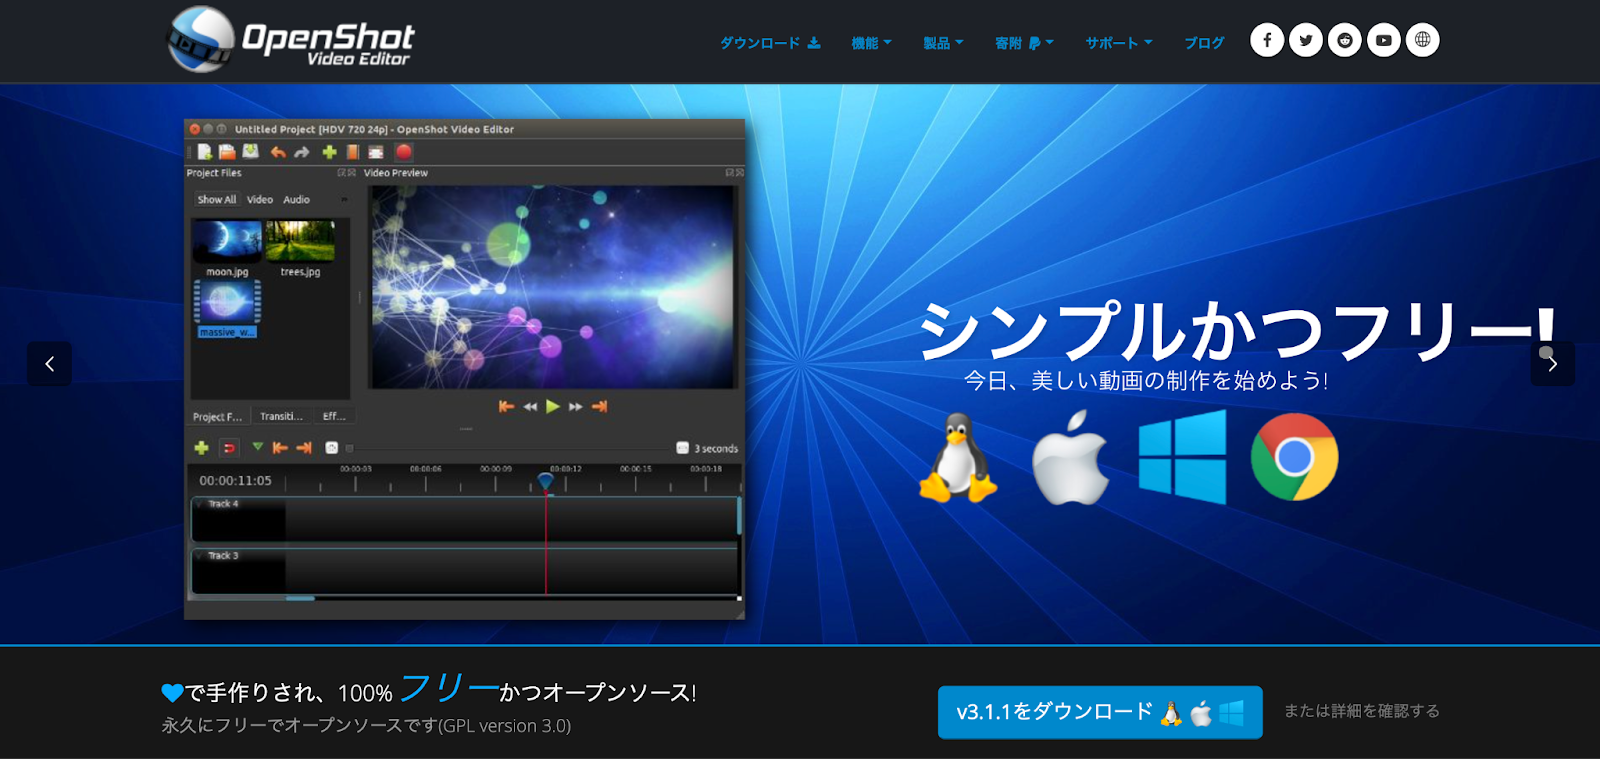Click zoom-out icon left of zoom slider
Screen dimensions: 1600x759
(332, 448)
